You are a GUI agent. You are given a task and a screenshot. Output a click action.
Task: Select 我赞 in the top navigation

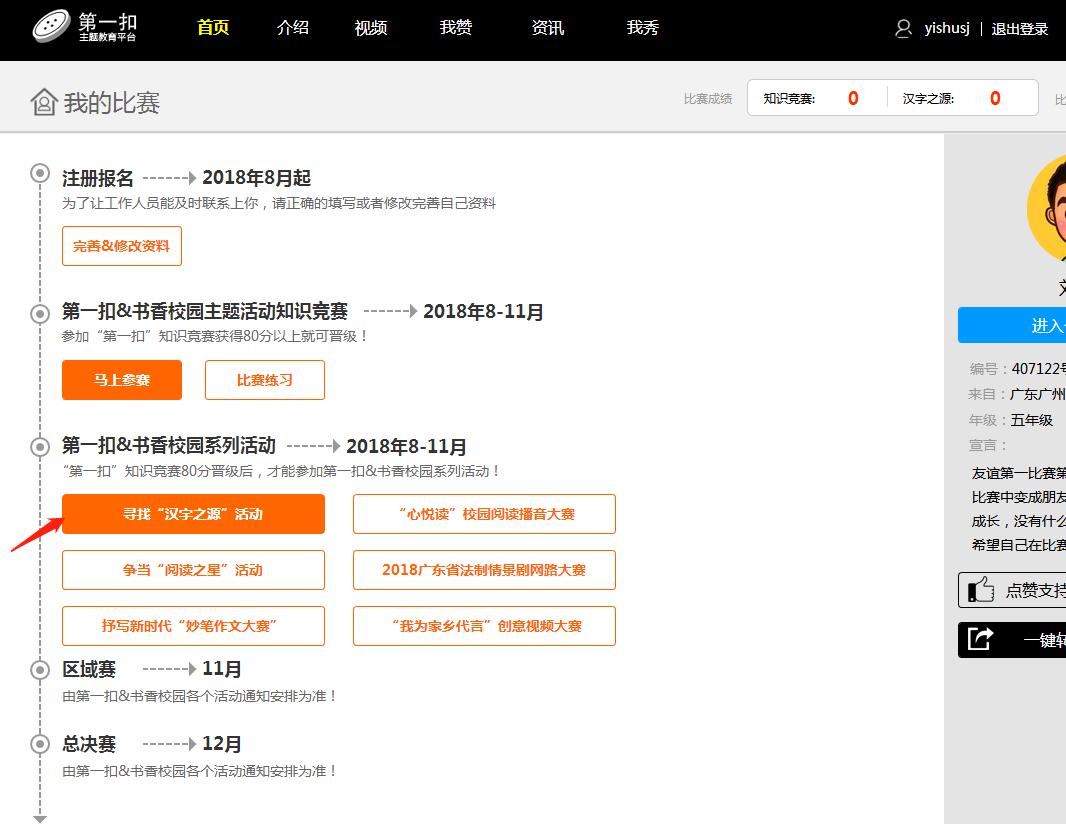coord(456,28)
